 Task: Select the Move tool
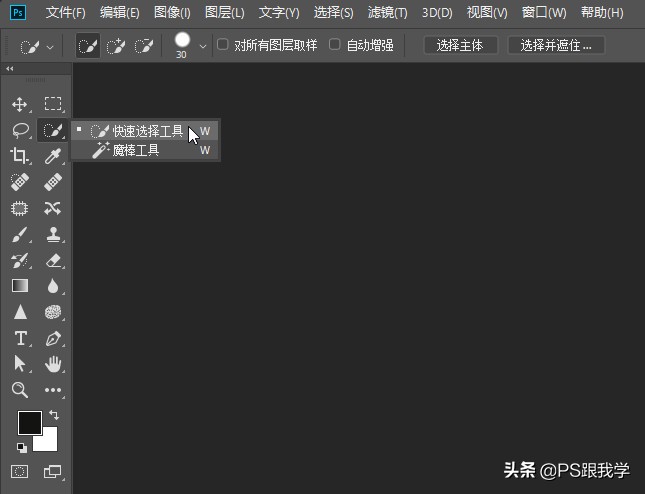pos(19,104)
